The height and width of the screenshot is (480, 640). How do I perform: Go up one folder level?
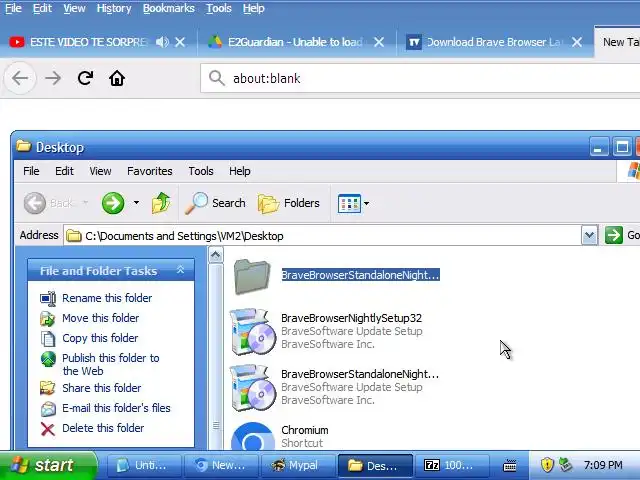[161, 203]
